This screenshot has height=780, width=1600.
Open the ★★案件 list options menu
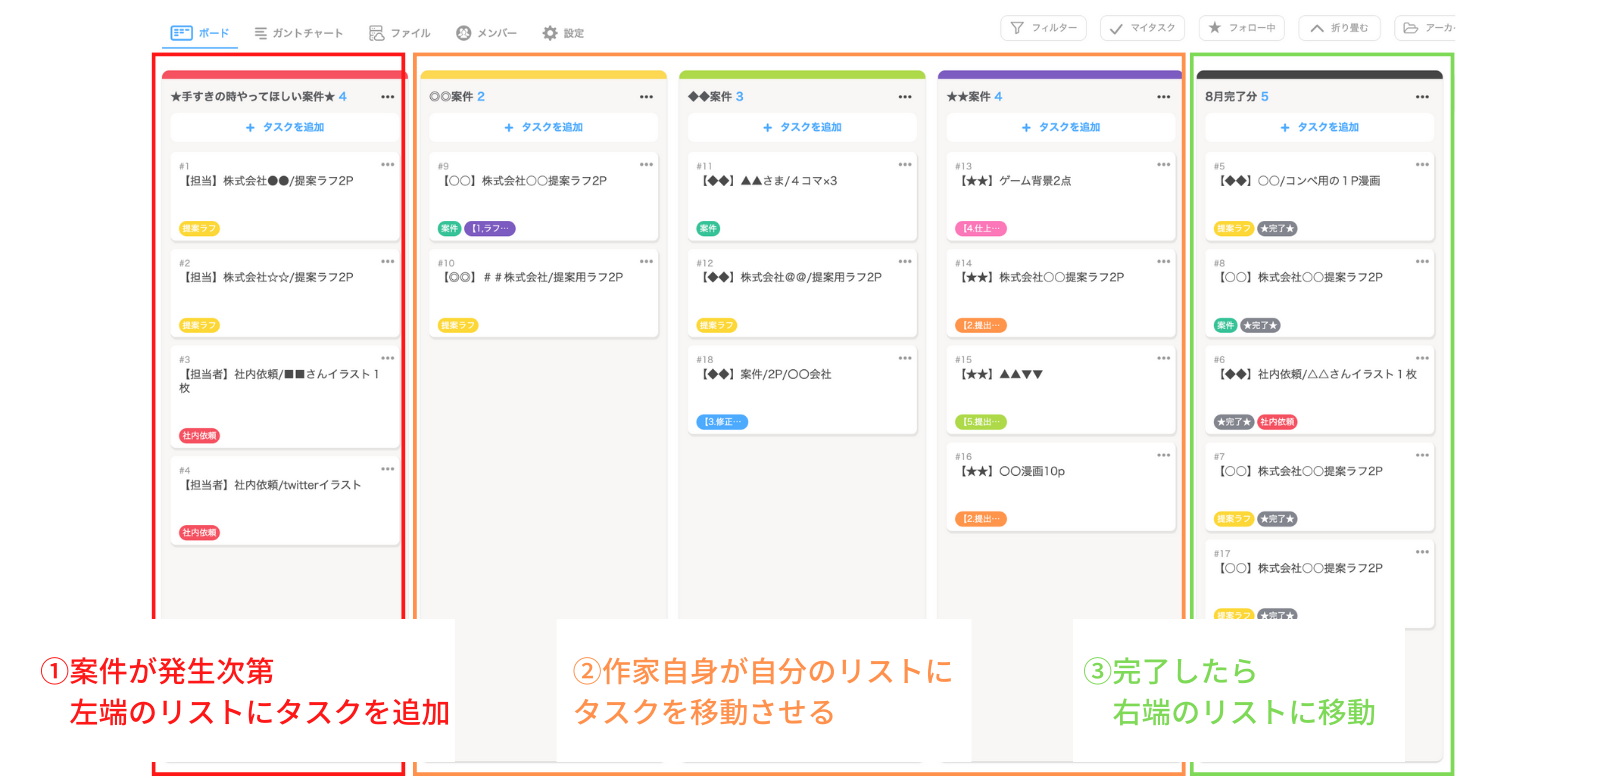1164,97
